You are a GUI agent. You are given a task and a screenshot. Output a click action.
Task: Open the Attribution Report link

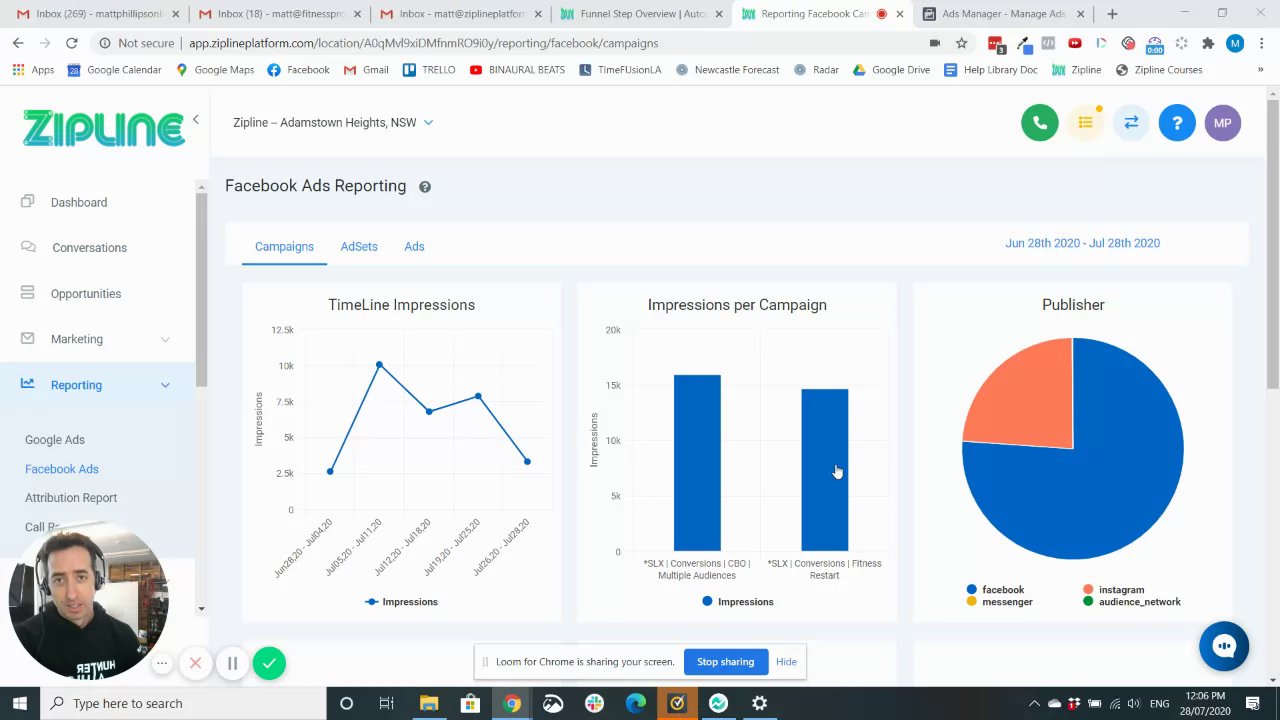click(71, 498)
